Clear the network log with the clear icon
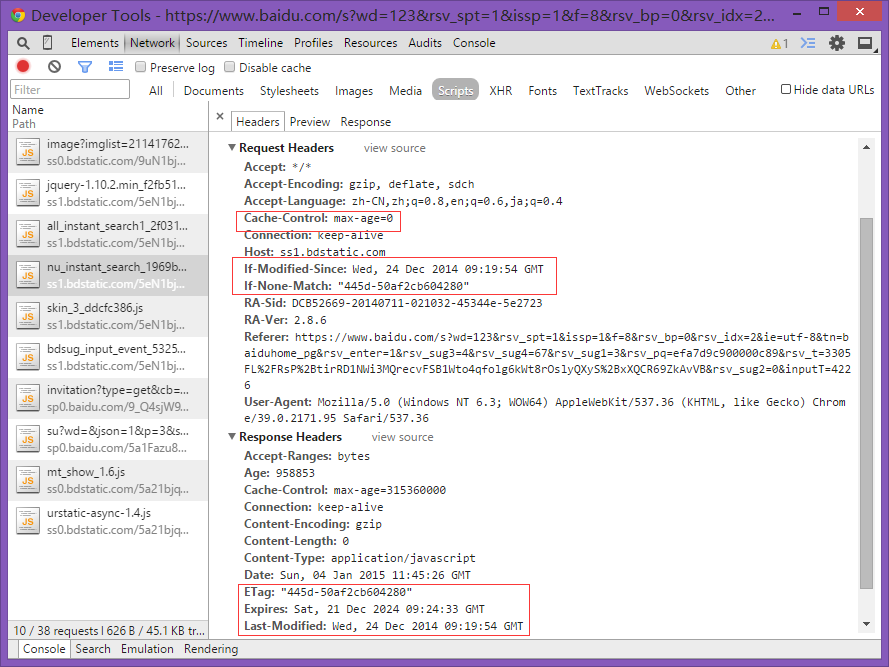 click(x=54, y=67)
